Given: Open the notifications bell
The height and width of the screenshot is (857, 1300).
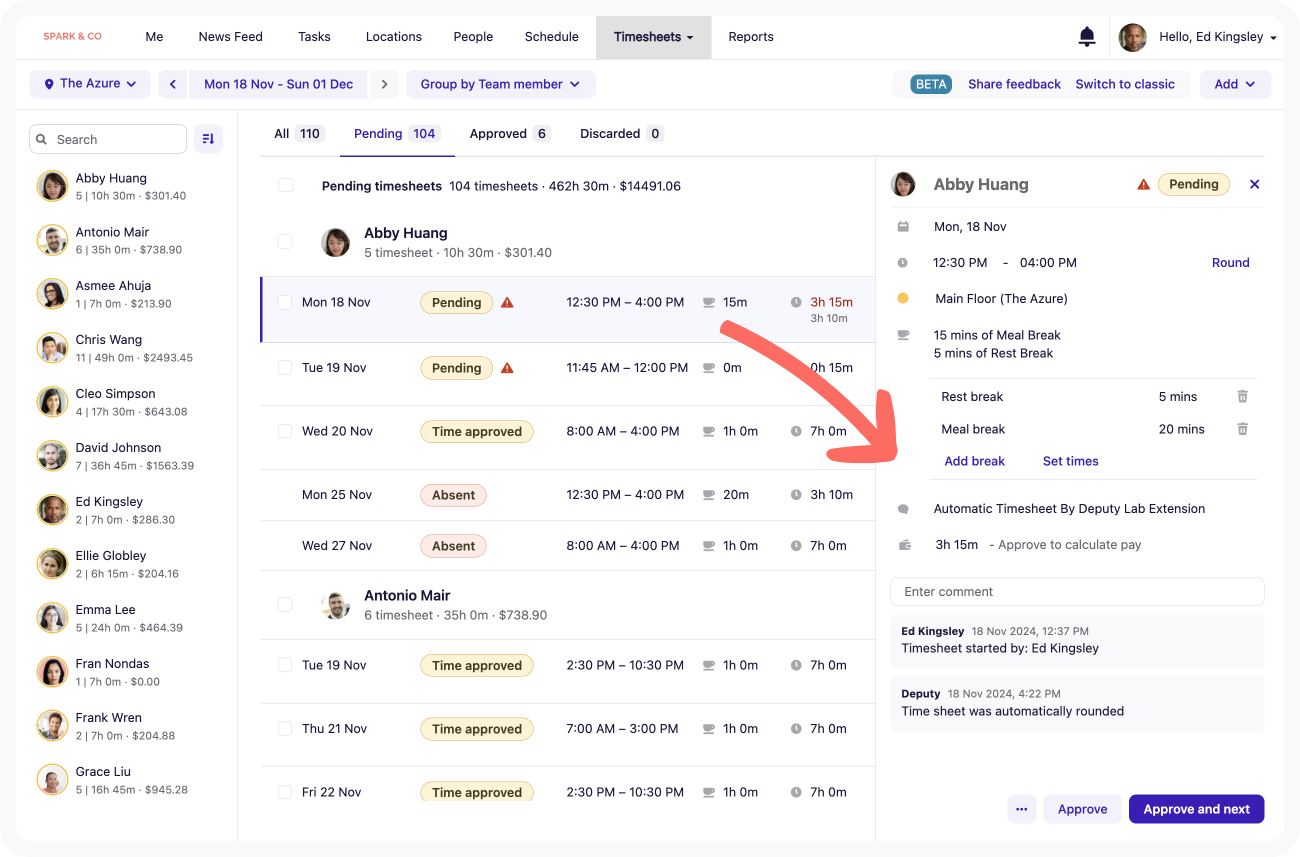Looking at the screenshot, I should point(1087,37).
